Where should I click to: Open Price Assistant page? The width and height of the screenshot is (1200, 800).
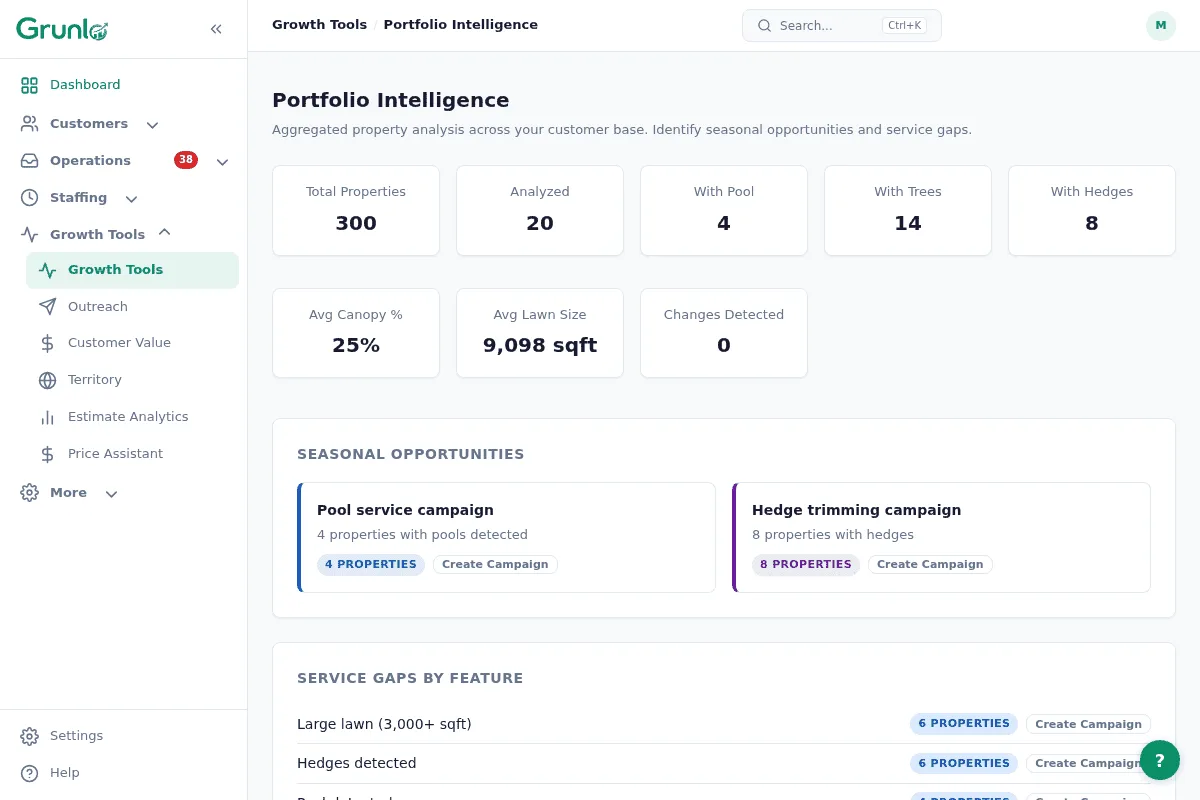(x=132, y=454)
